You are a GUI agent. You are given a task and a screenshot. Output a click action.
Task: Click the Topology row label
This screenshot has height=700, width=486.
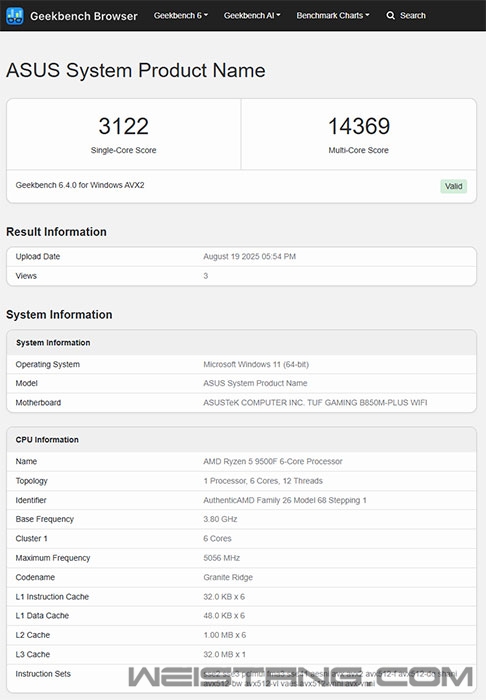pos(31,481)
